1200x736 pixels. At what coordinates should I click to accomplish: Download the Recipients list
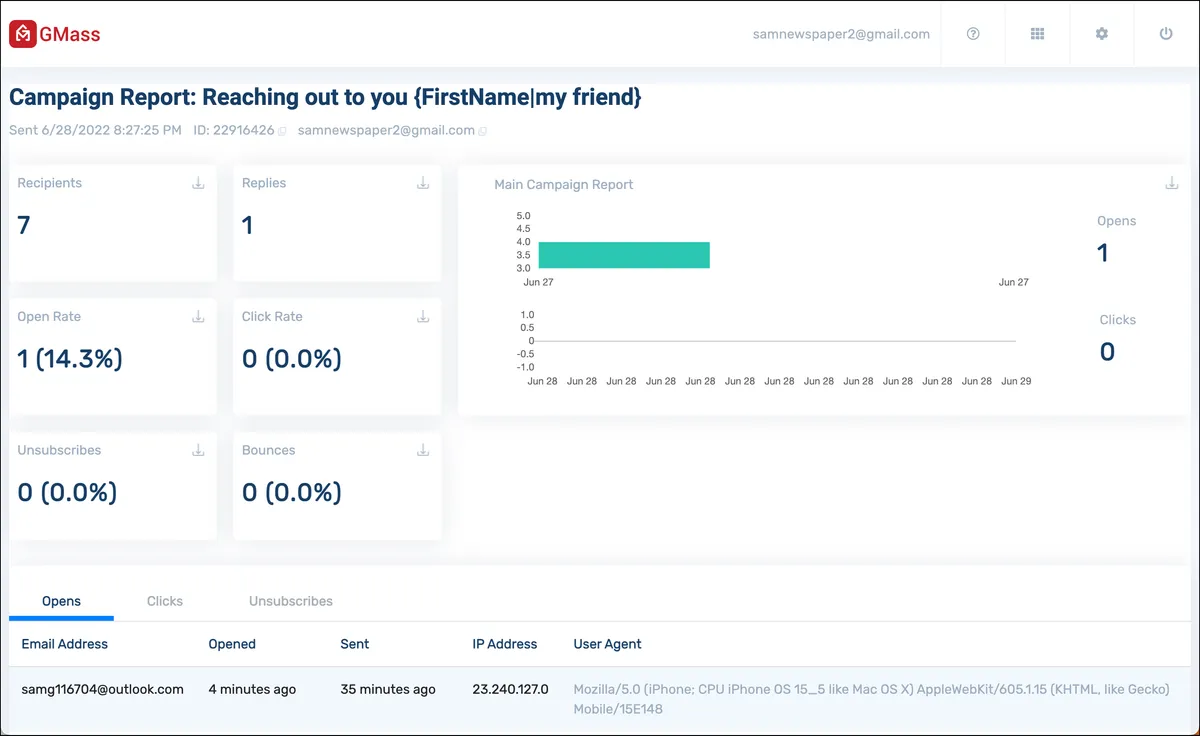pyautogui.click(x=198, y=183)
